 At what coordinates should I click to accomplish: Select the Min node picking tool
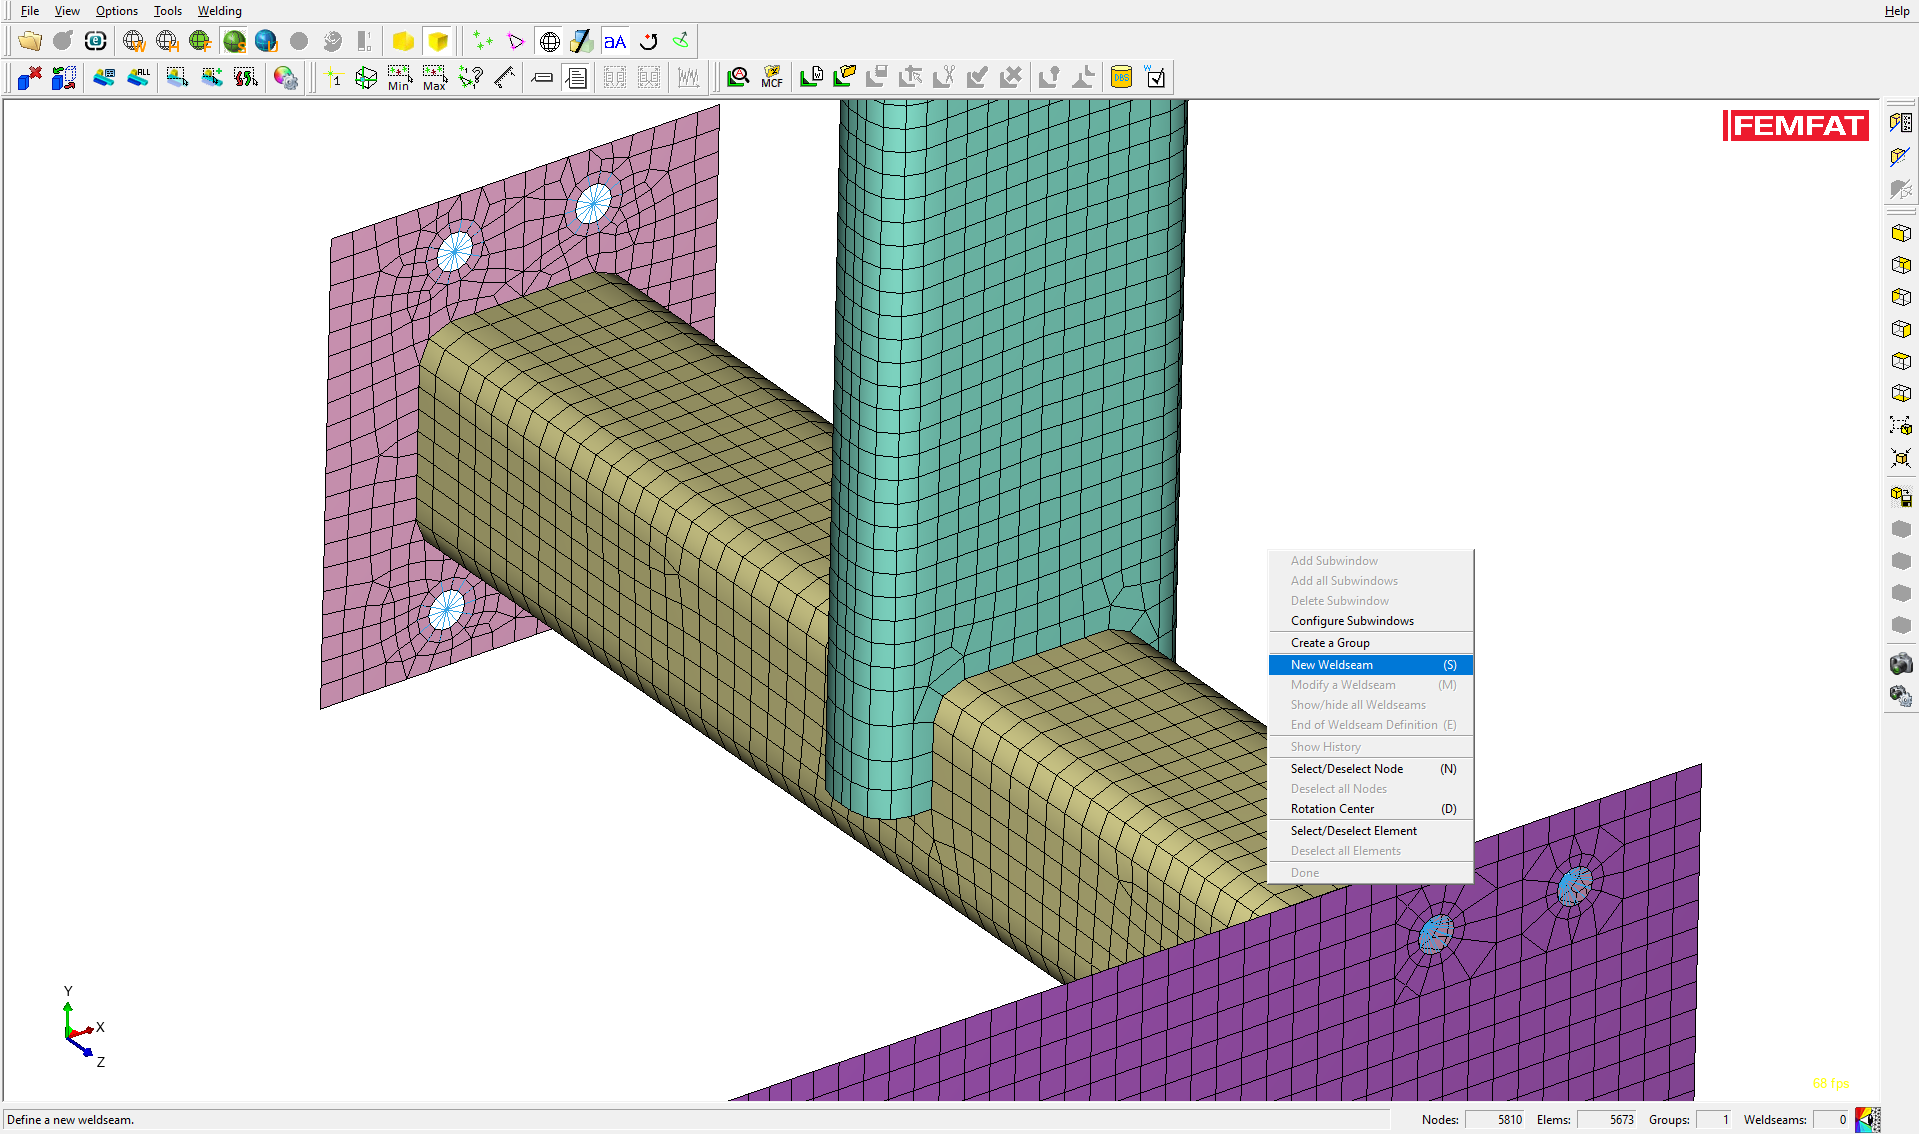(x=398, y=77)
